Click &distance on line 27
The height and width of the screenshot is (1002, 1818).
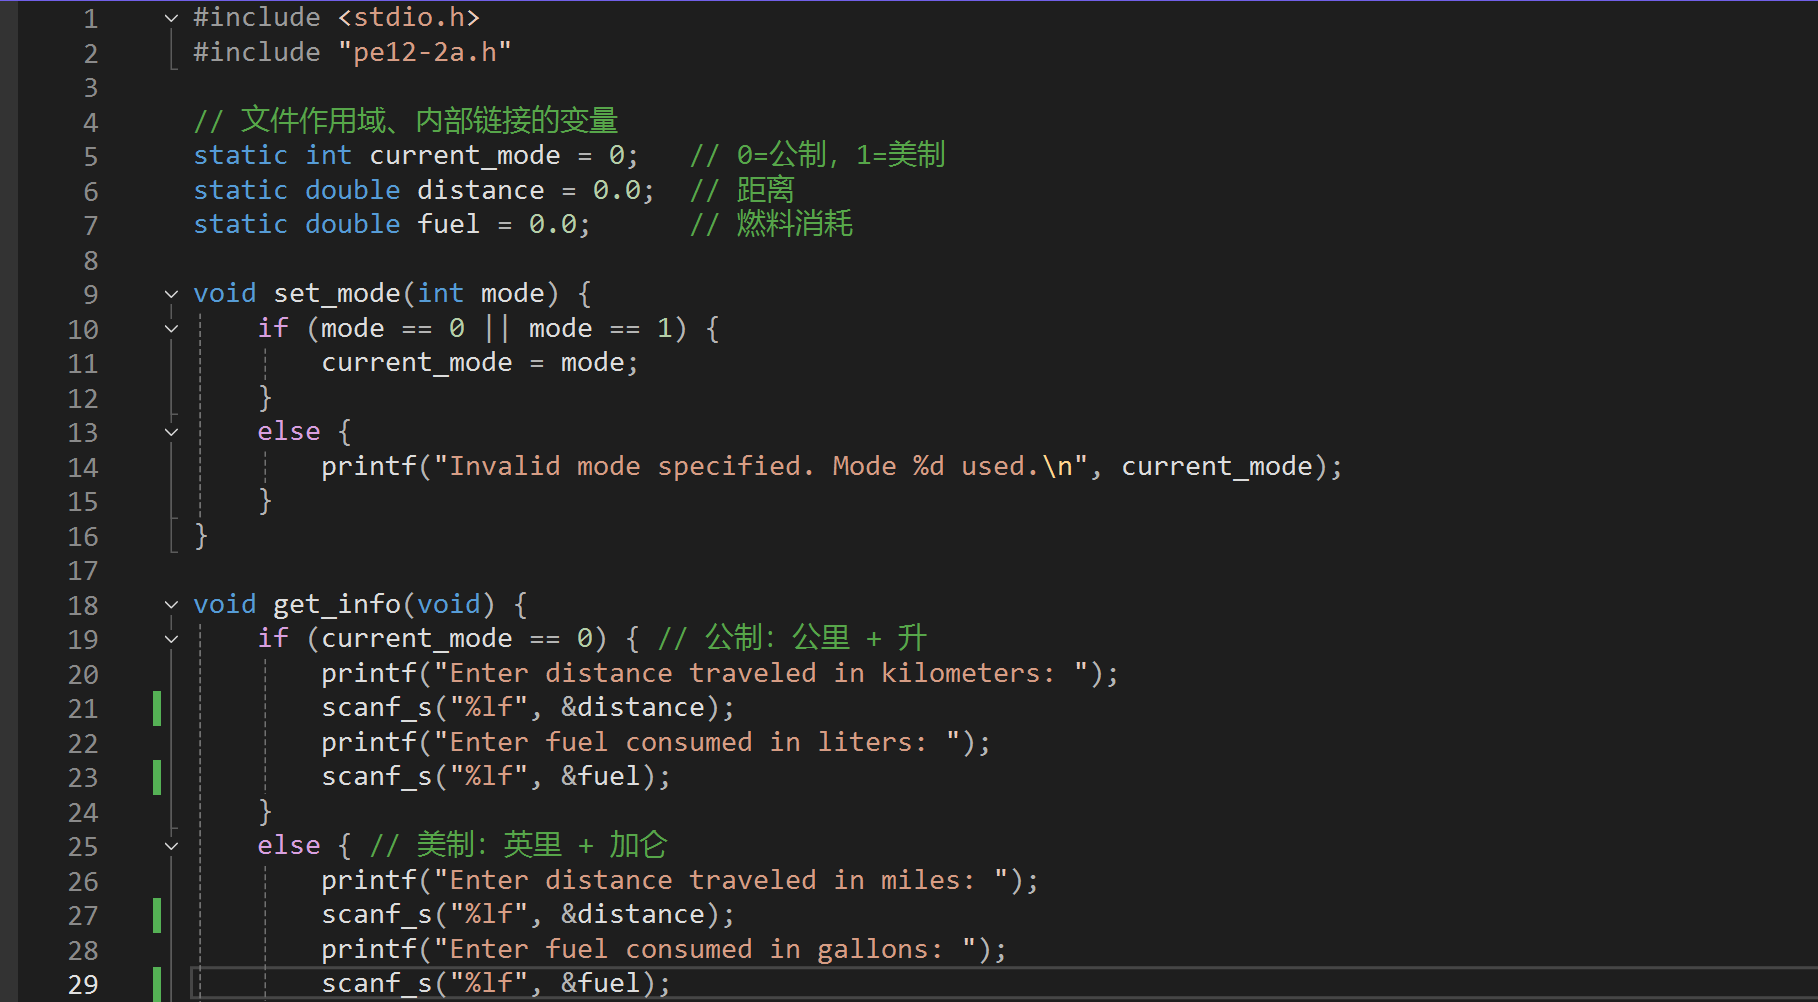(x=633, y=915)
